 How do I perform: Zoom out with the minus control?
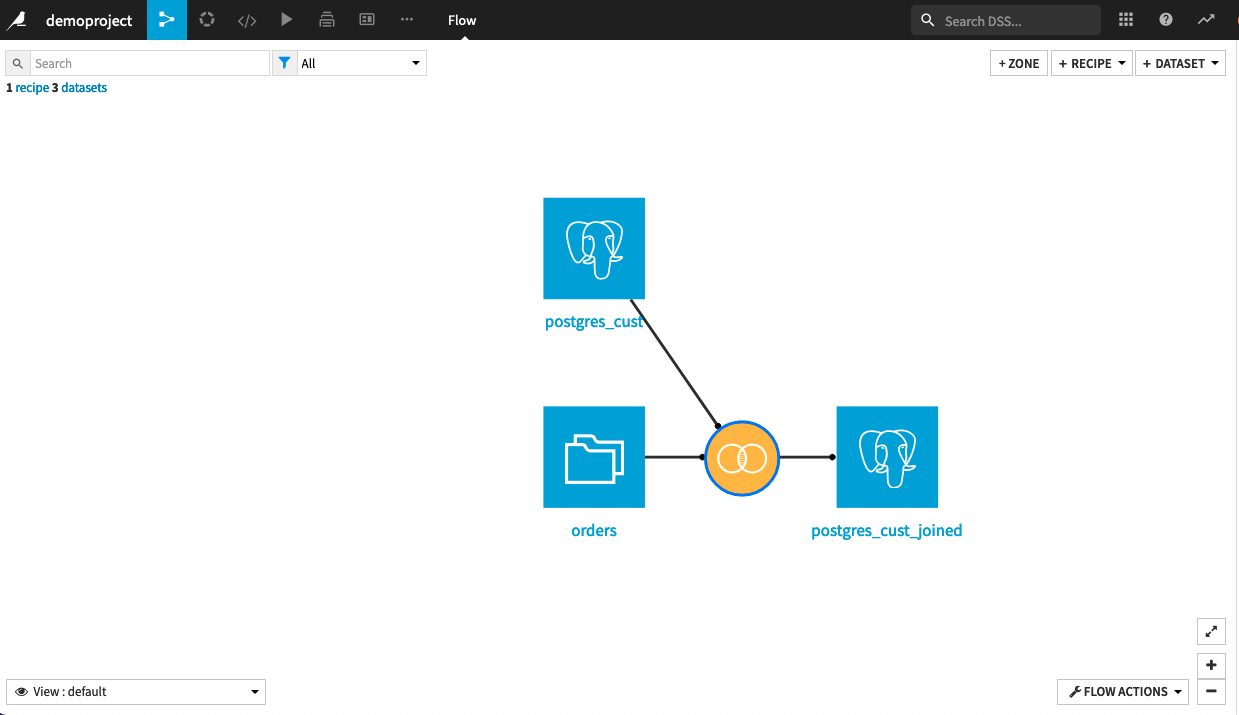pyautogui.click(x=1211, y=691)
